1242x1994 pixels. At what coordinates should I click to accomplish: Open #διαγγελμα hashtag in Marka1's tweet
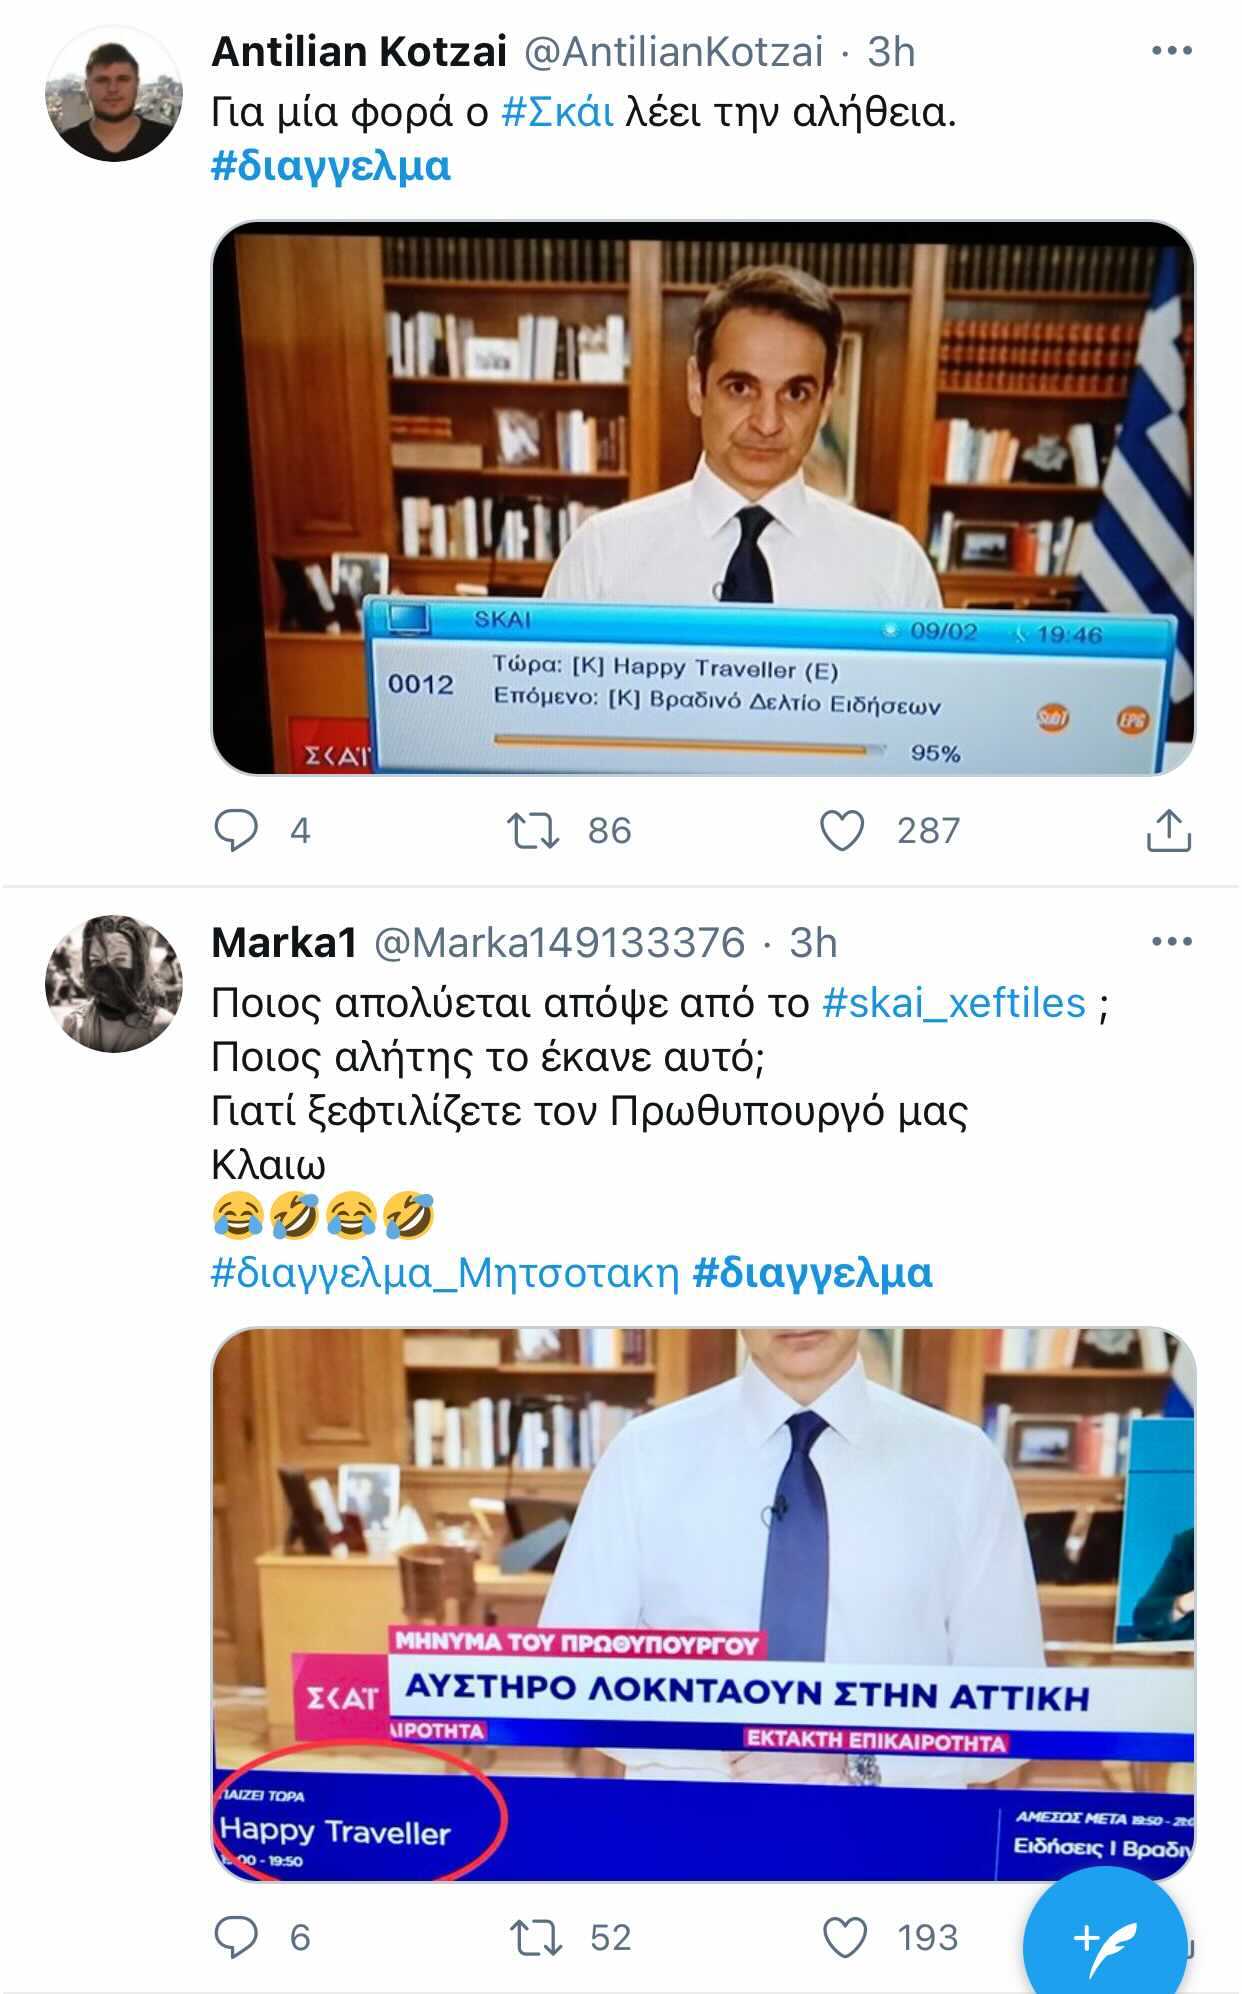point(812,1272)
